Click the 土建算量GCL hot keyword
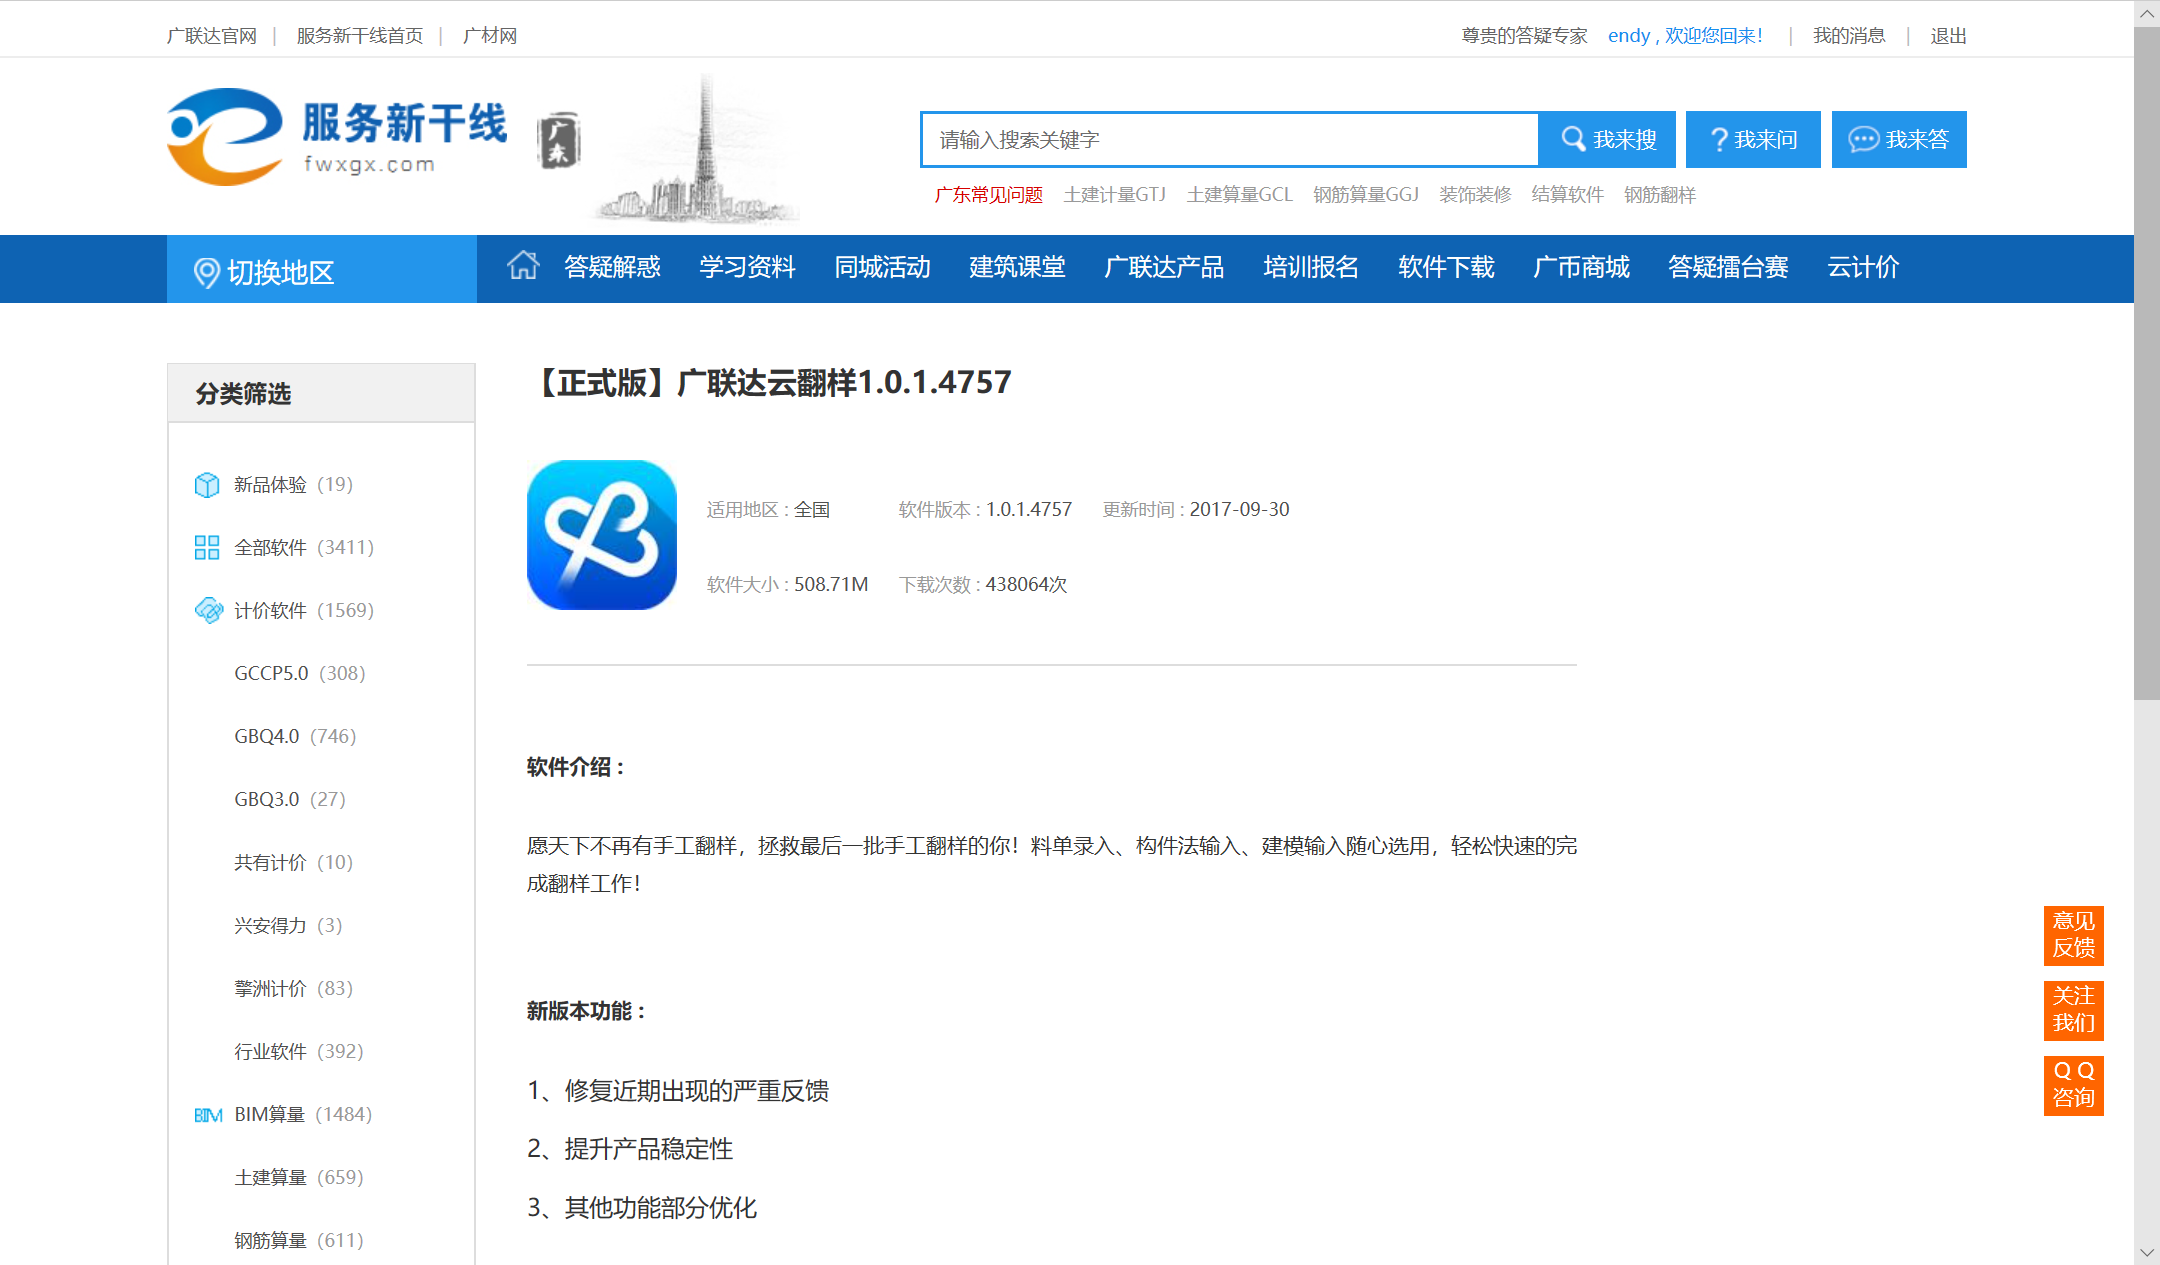Viewport: 2160px width, 1265px height. (x=1239, y=195)
